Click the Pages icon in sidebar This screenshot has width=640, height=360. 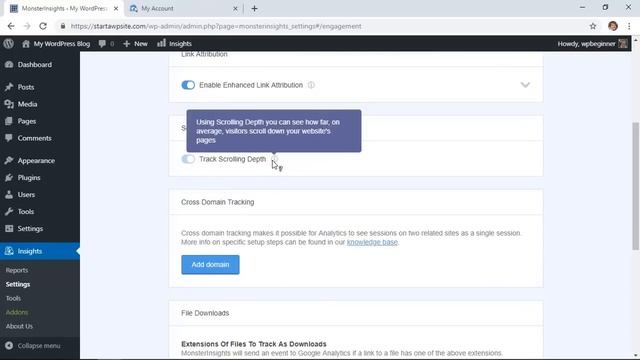pos(9,121)
